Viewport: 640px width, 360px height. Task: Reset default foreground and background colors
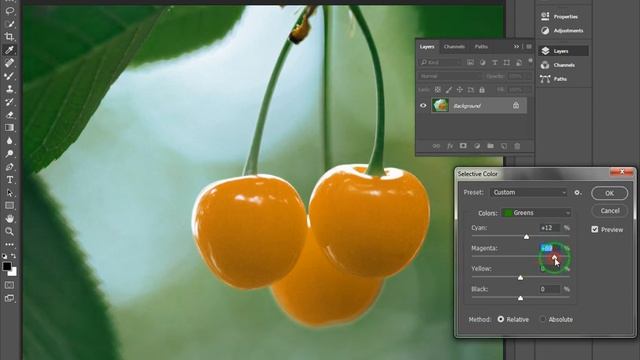(x=4, y=256)
